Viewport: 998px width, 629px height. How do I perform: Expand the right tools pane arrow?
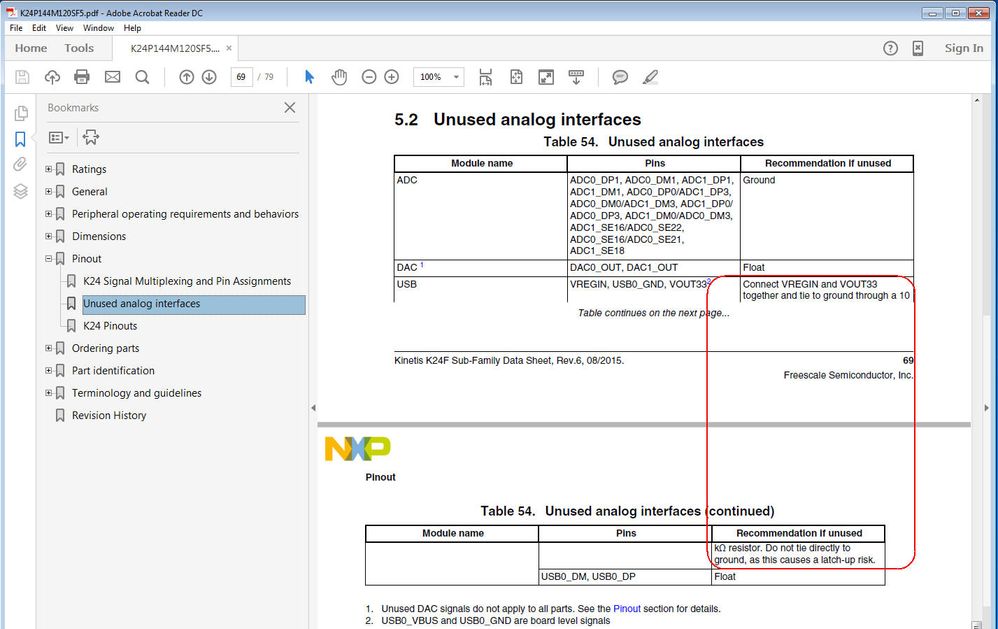point(987,407)
